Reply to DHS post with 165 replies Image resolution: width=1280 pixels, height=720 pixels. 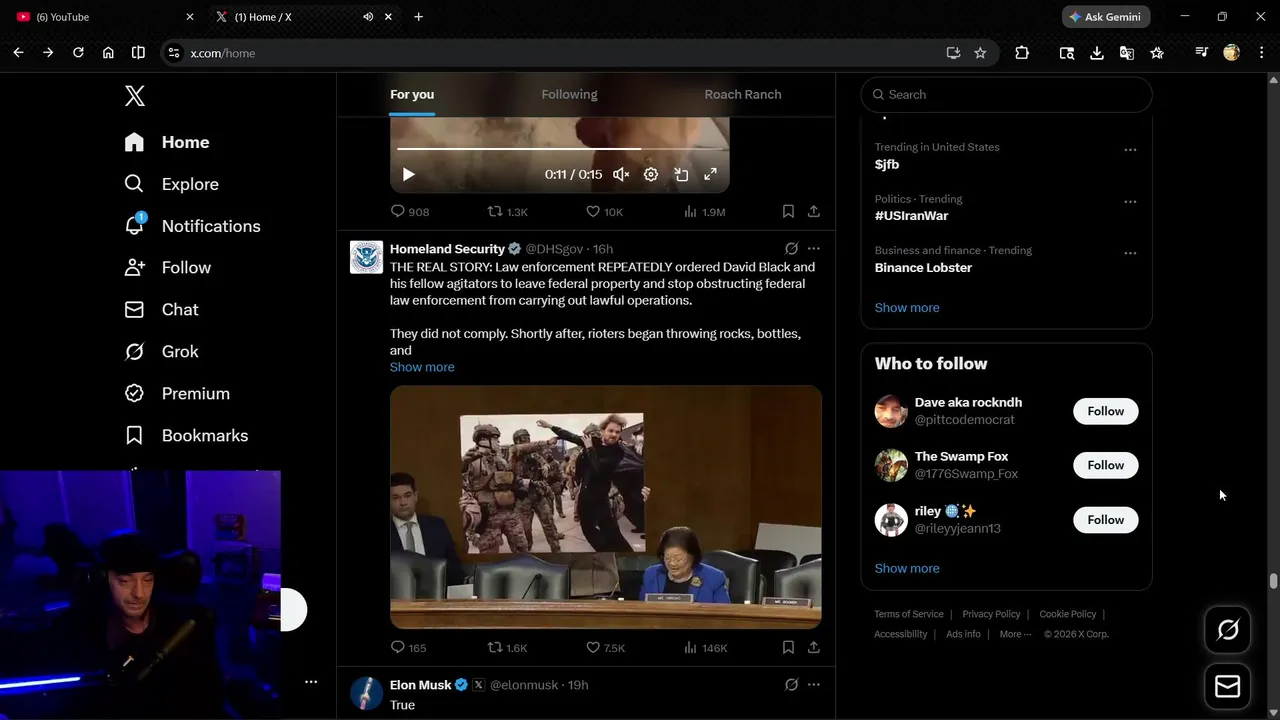[409, 648]
